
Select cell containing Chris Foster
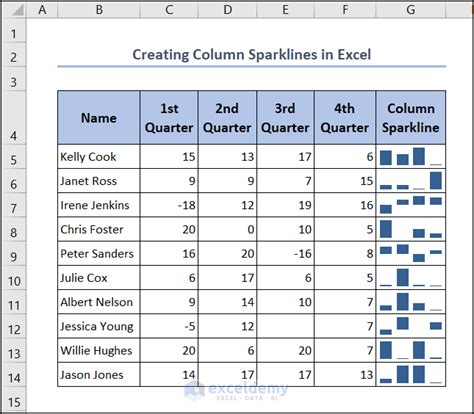click(99, 229)
